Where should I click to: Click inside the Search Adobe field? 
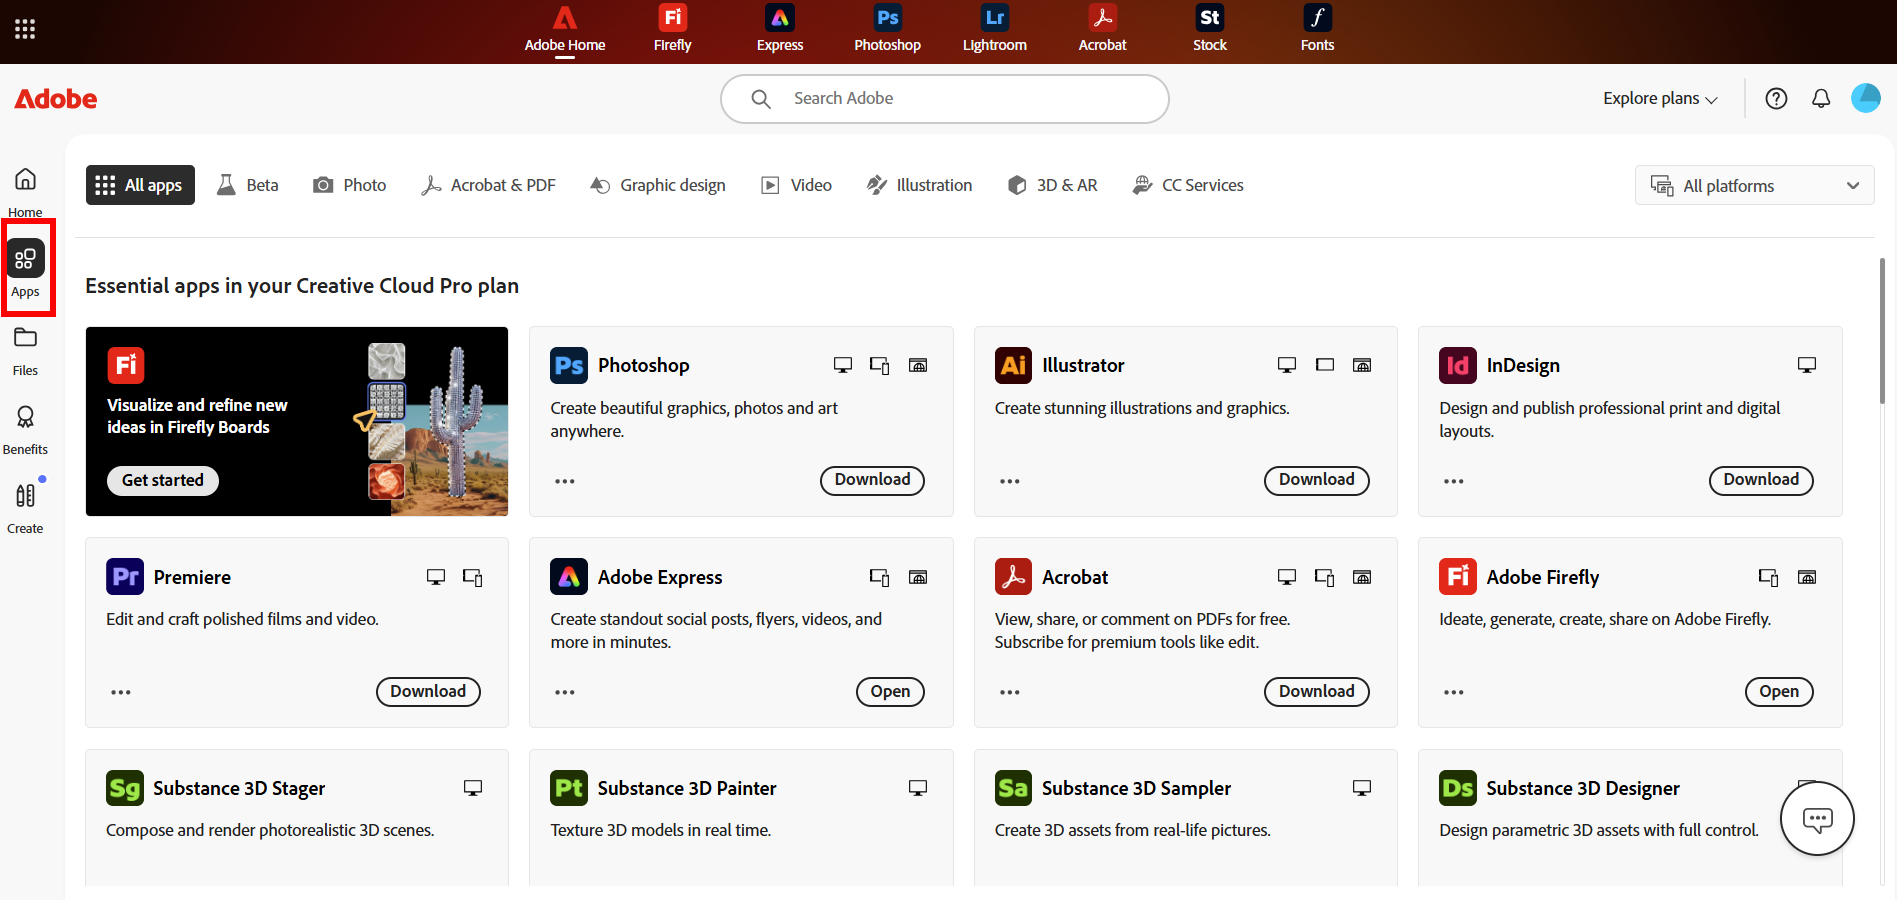(x=943, y=98)
